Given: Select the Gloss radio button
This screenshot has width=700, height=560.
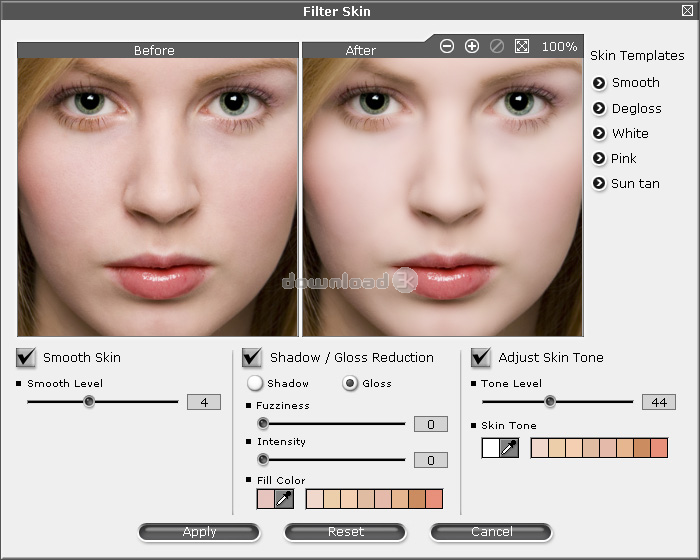Looking at the screenshot, I should coord(350,383).
